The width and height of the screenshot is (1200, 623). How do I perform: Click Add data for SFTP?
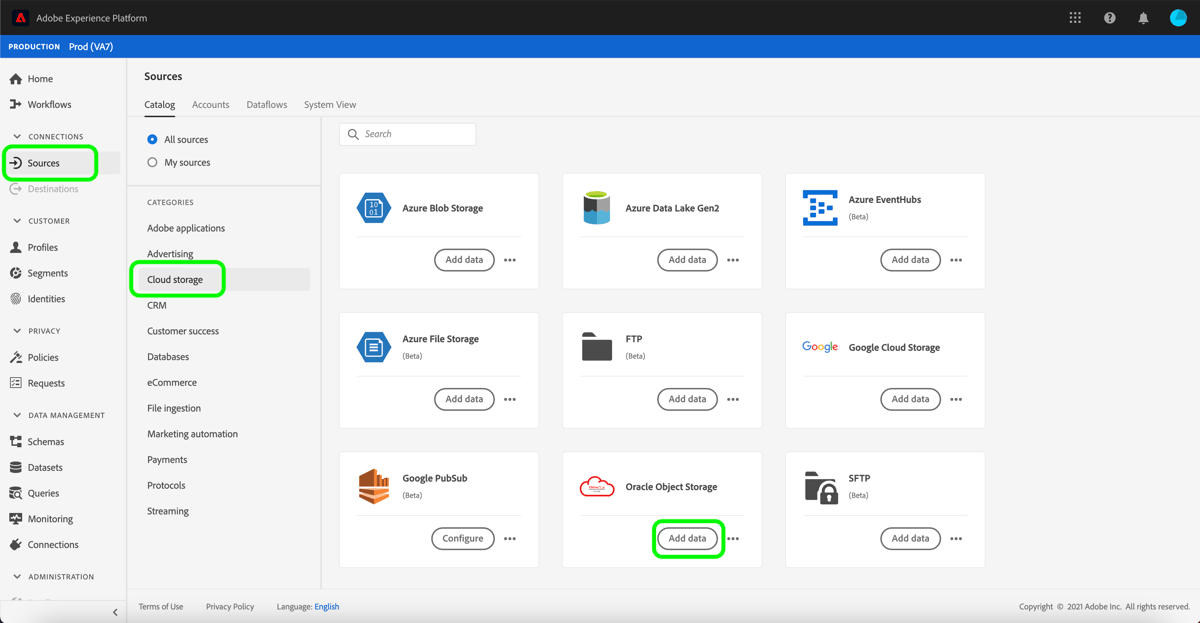click(x=910, y=538)
